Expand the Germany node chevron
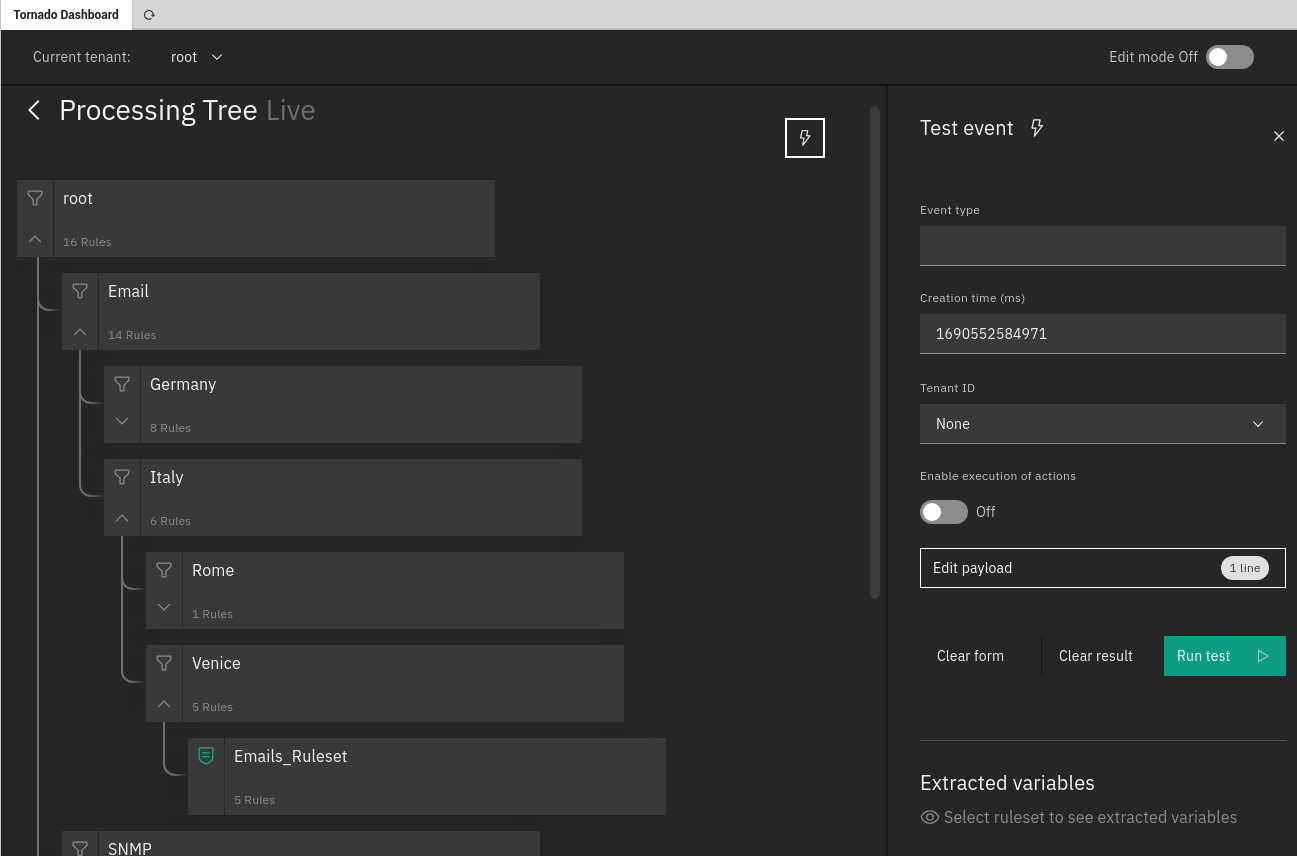Viewport: 1297px width, 856px height. pos(122,421)
